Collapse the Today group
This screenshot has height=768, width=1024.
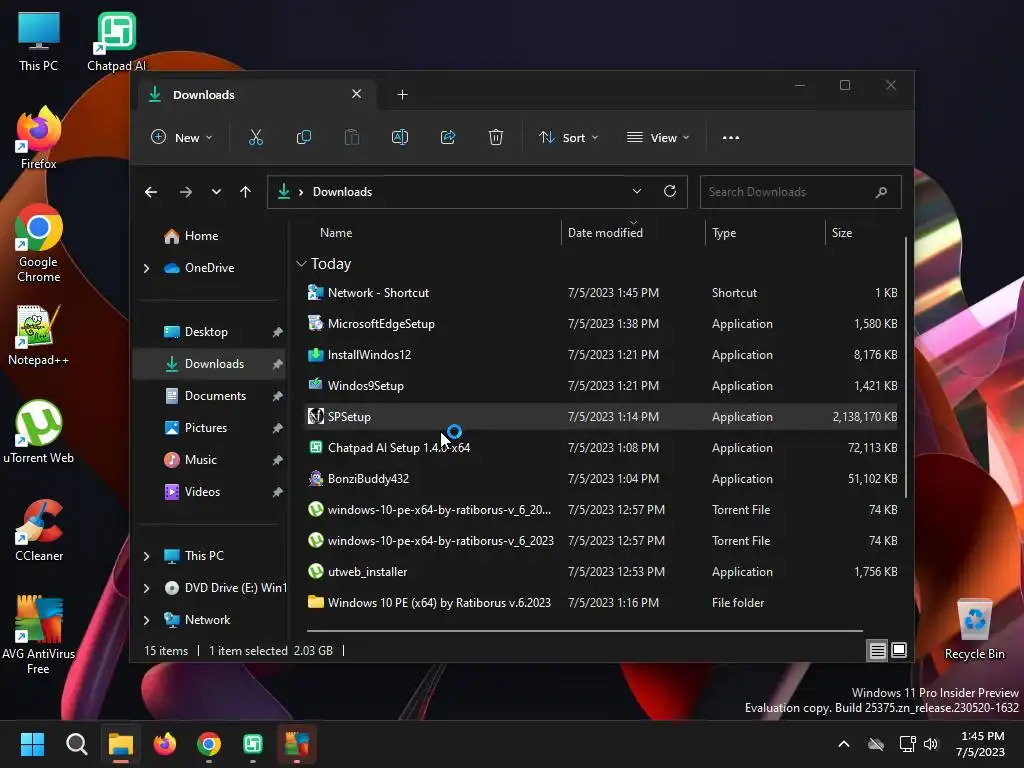coord(301,264)
